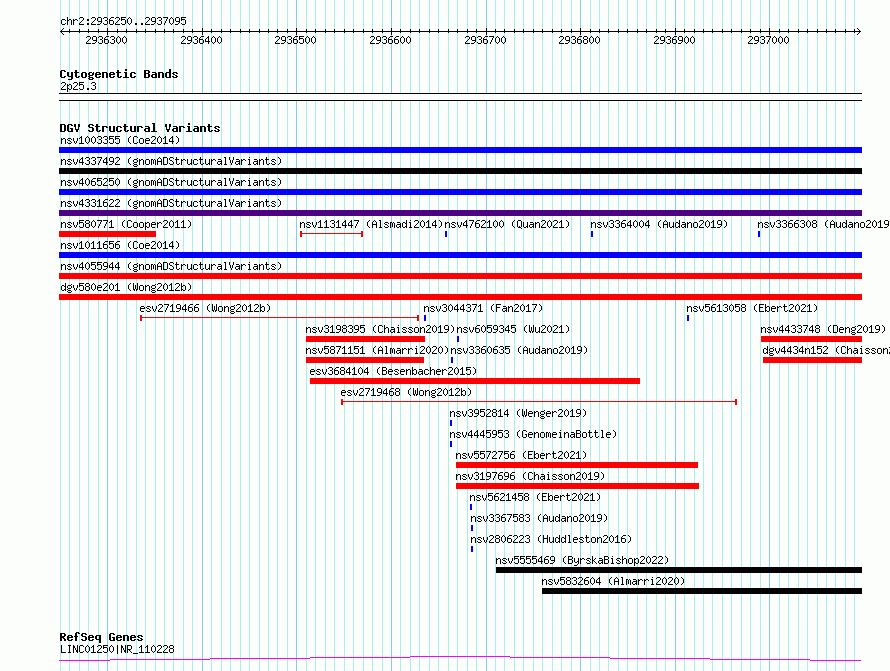
Task: Select the thin red span under esv2719468
Action: coord(539,402)
